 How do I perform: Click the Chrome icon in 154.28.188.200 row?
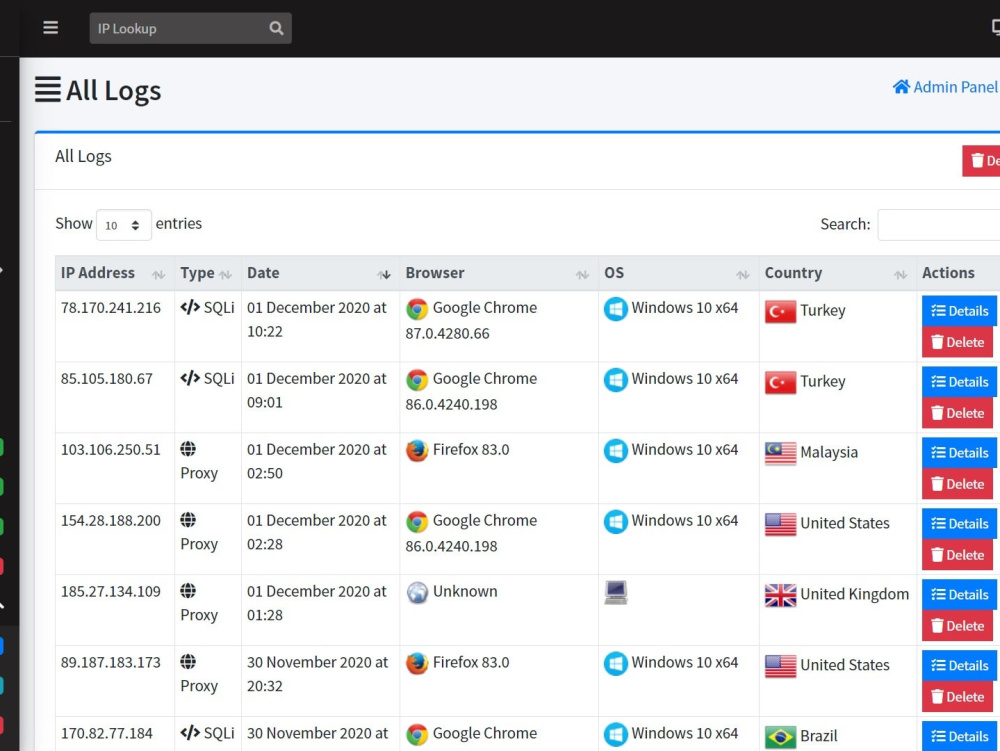(x=417, y=521)
